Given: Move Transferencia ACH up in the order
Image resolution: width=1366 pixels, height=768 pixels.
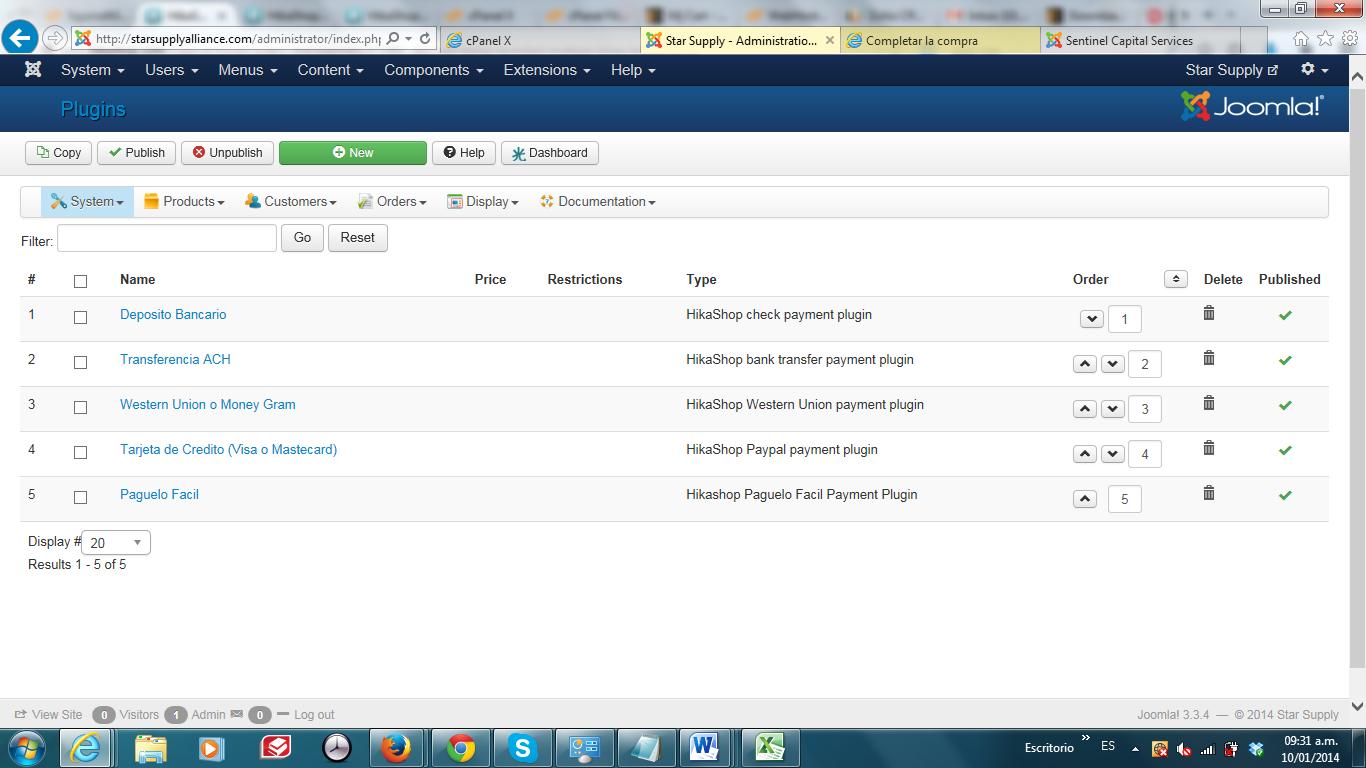Looking at the screenshot, I should 1085,364.
